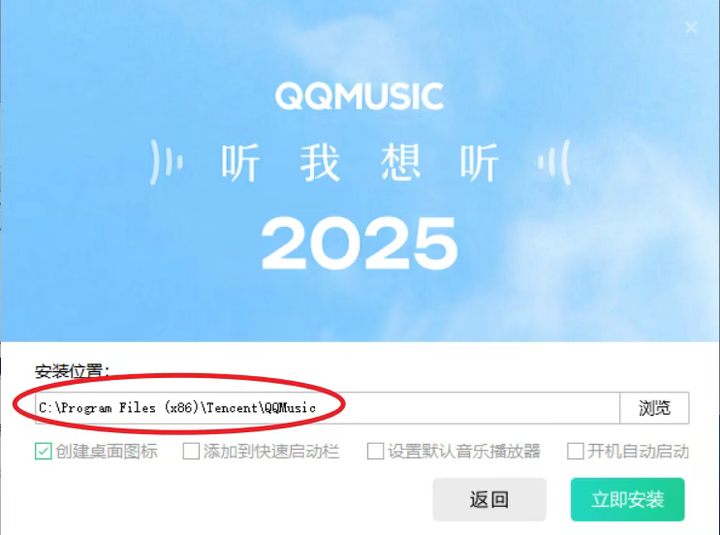The width and height of the screenshot is (720, 535).
Task: Click the large 2025 banner text
Action: click(x=359, y=243)
